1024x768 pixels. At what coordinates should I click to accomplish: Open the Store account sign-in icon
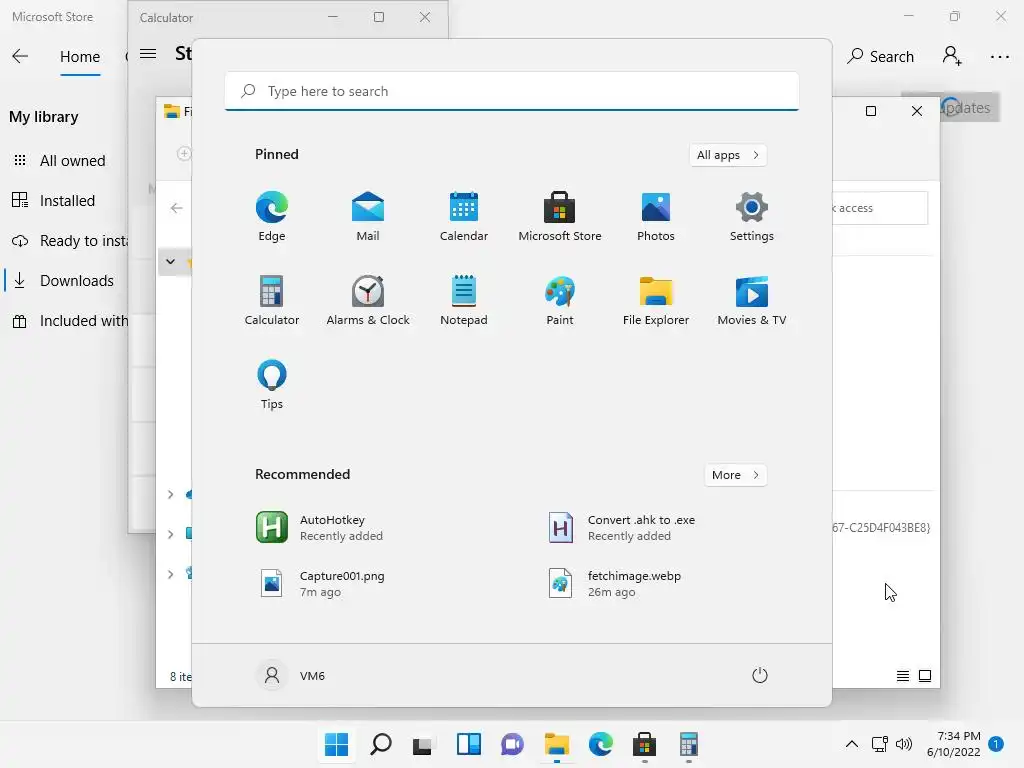pyautogui.click(x=952, y=57)
